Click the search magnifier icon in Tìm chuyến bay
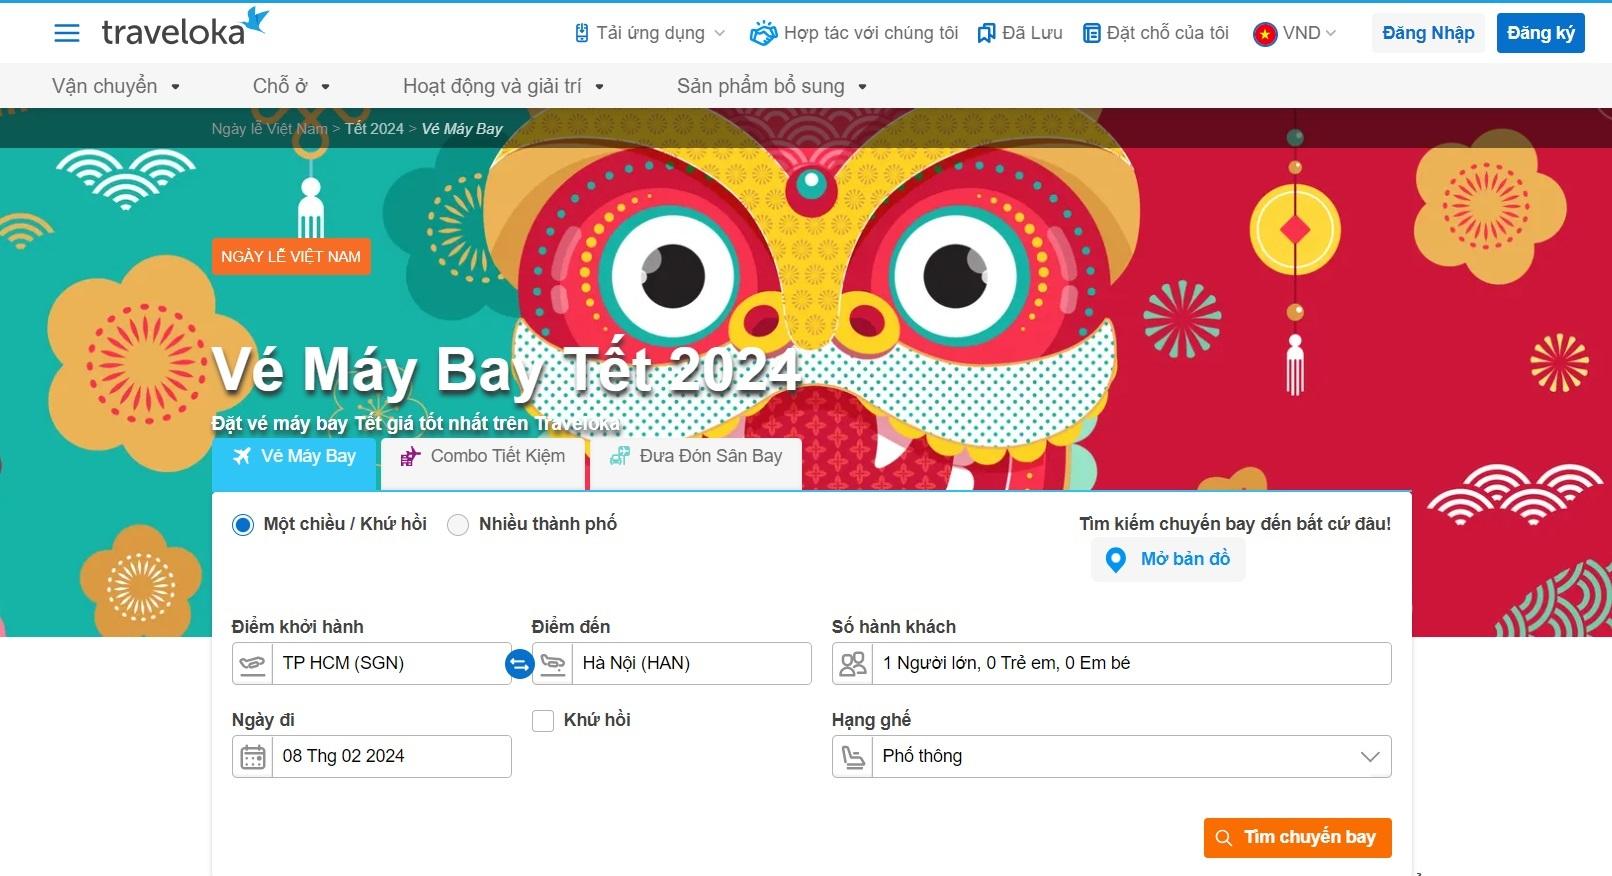Viewport: 1612px width, 876px height. [x=1223, y=838]
